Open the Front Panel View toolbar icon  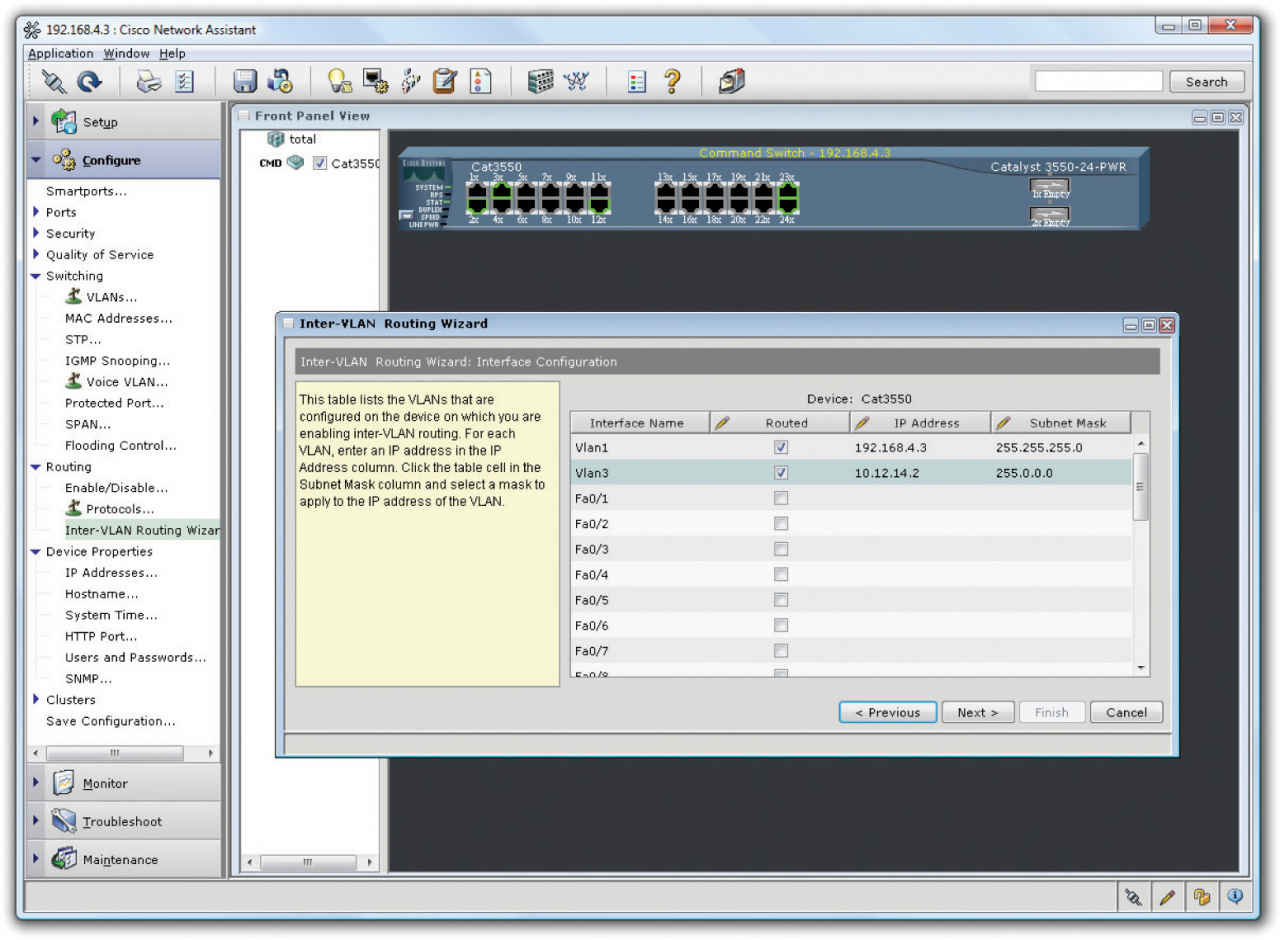(x=541, y=82)
